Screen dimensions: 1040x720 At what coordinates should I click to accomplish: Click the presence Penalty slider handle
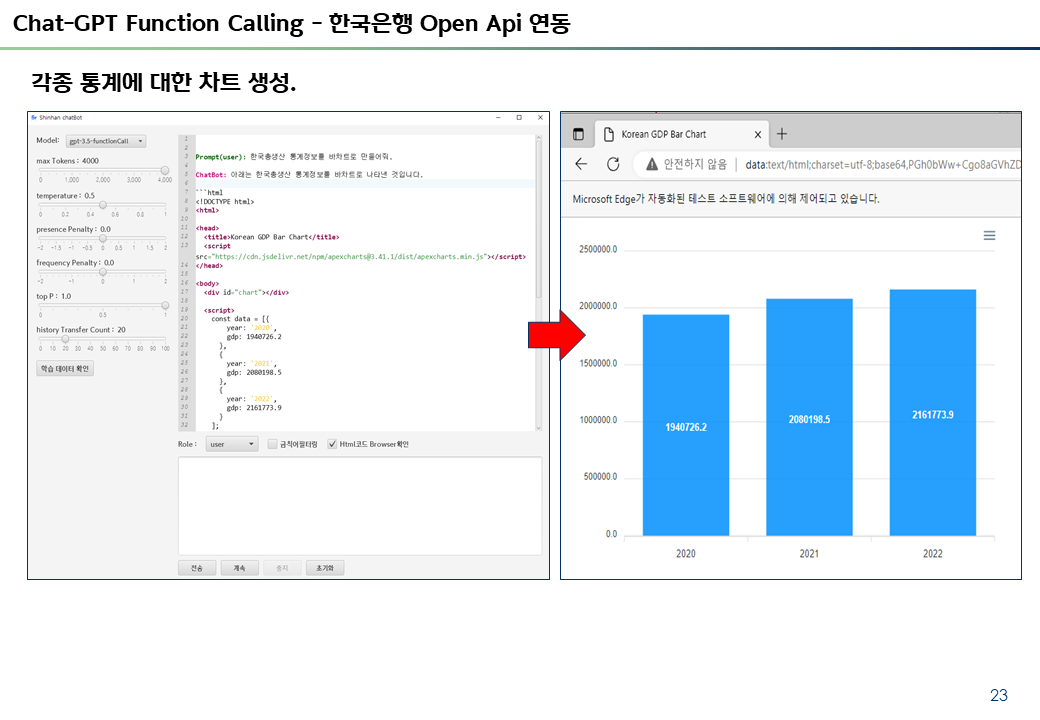103,238
